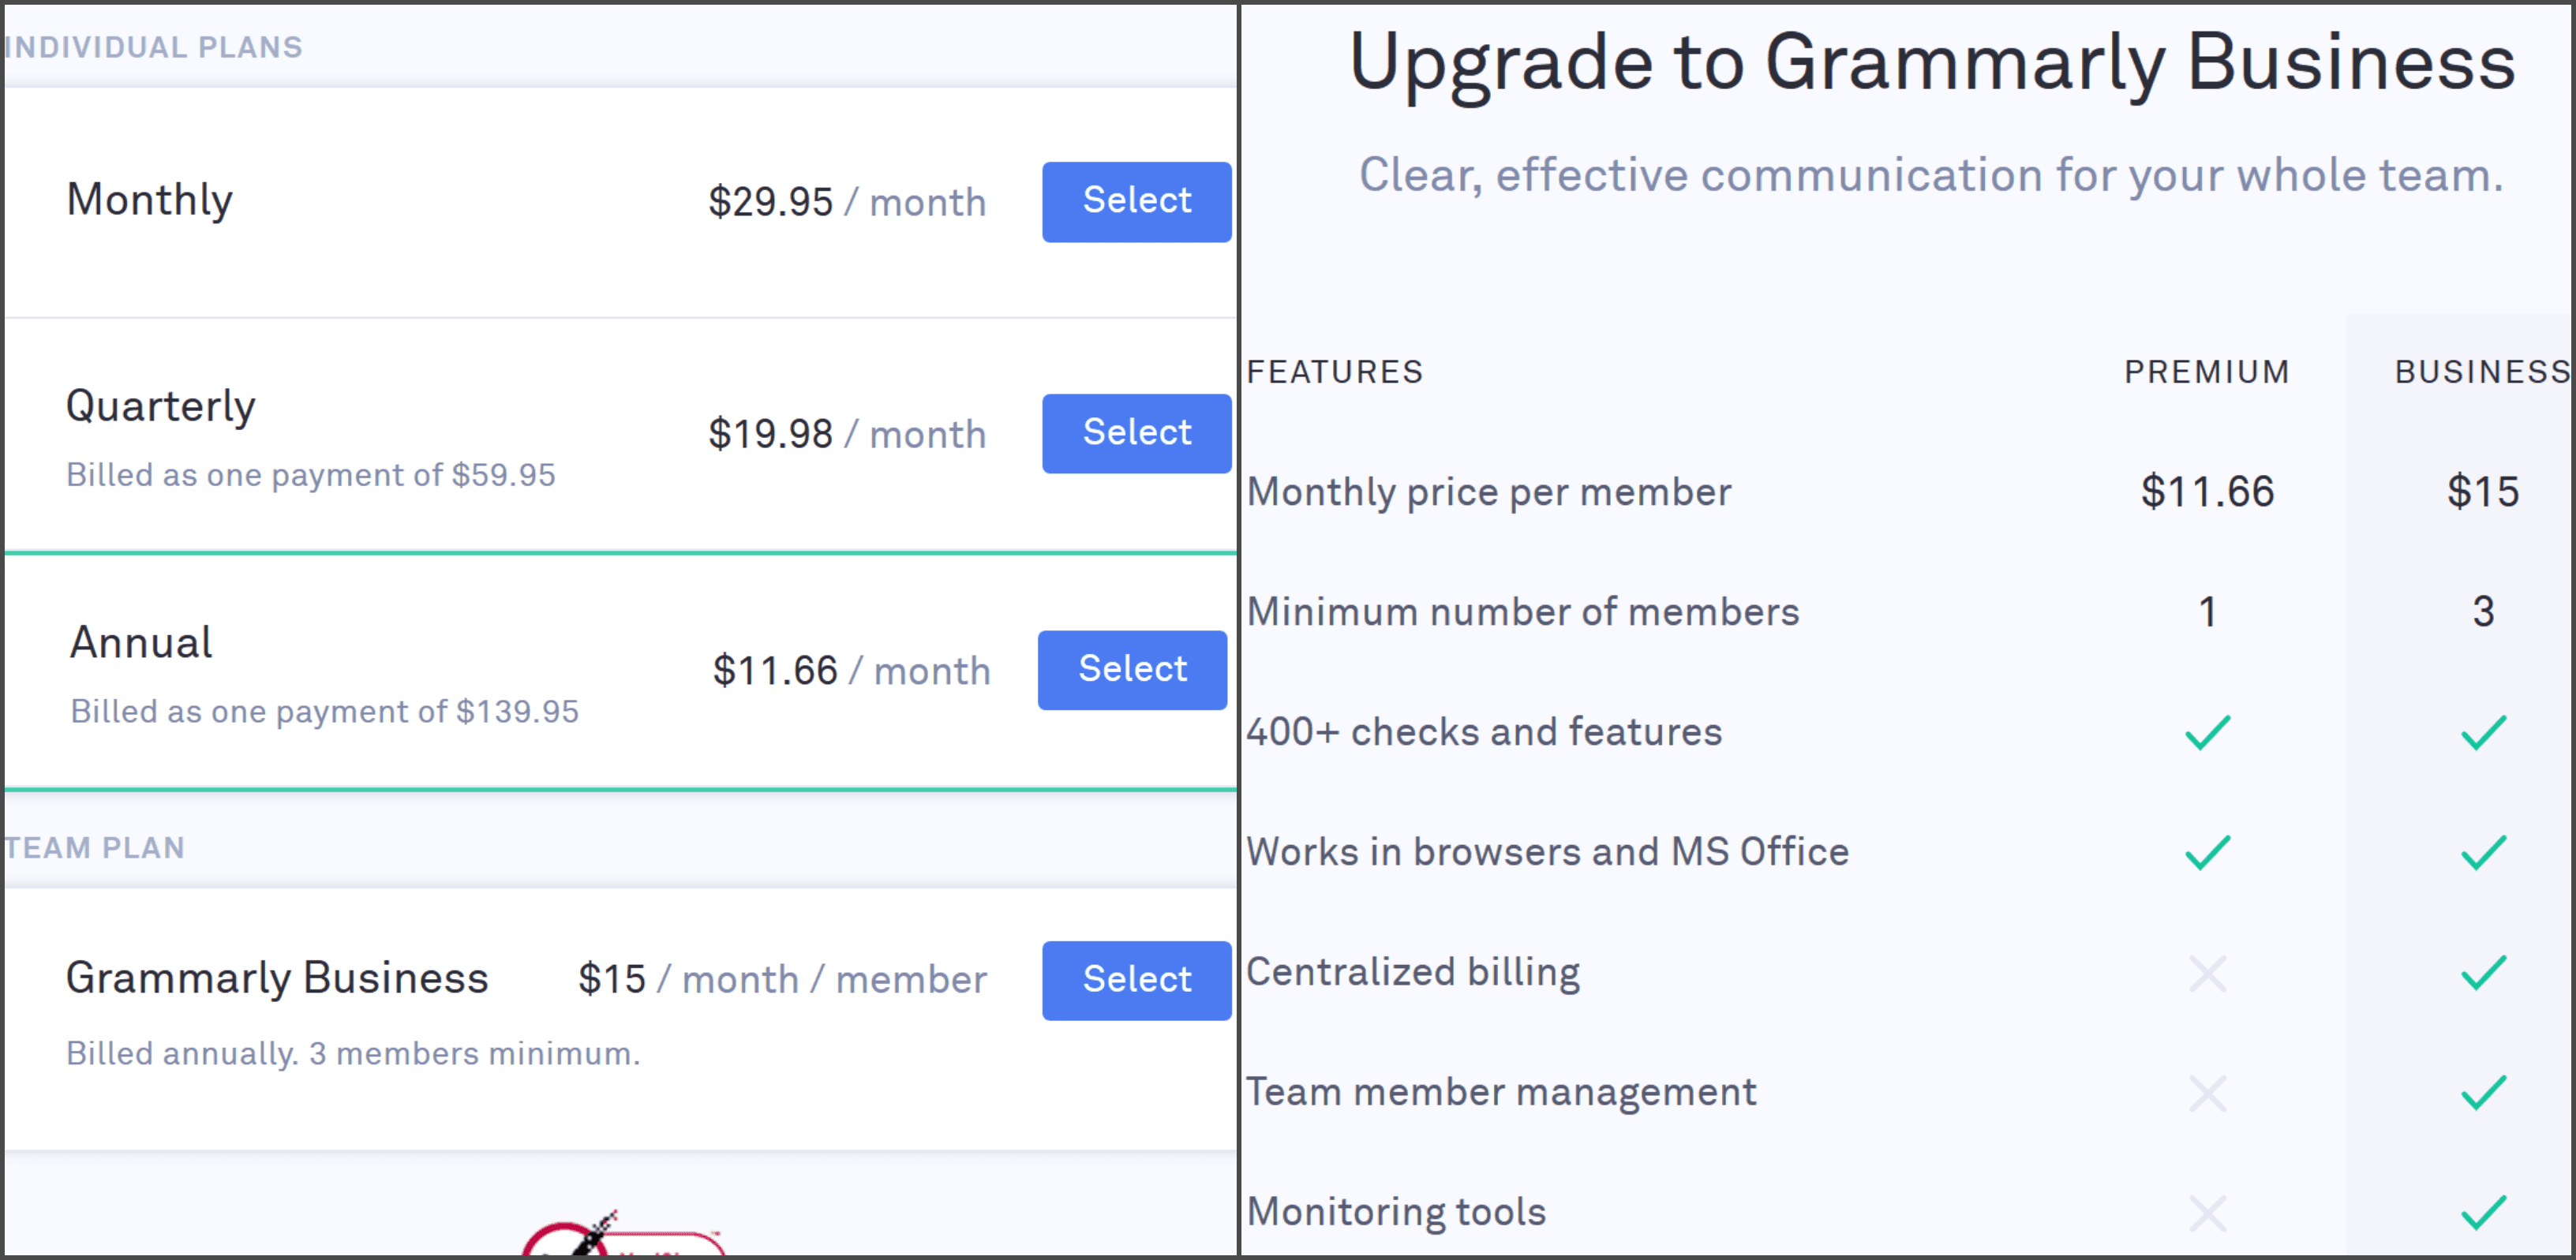Click the PREMIUM column header
Viewport: 2576px width, 1260px height.
click(x=2206, y=372)
